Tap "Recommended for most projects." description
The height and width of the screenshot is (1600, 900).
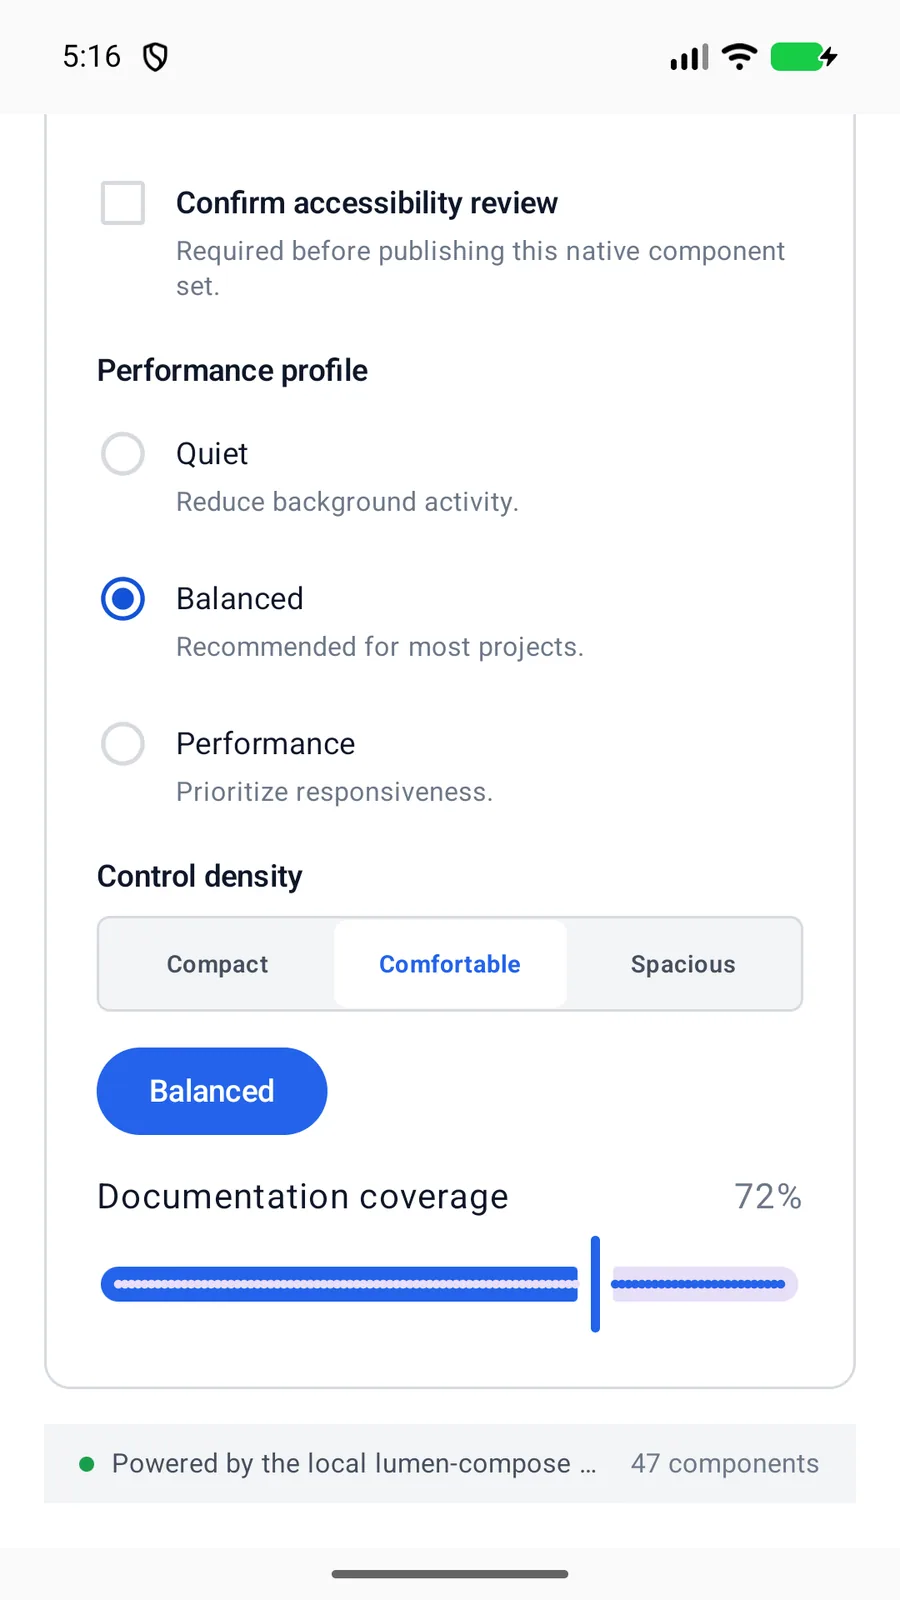[x=380, y=647]
